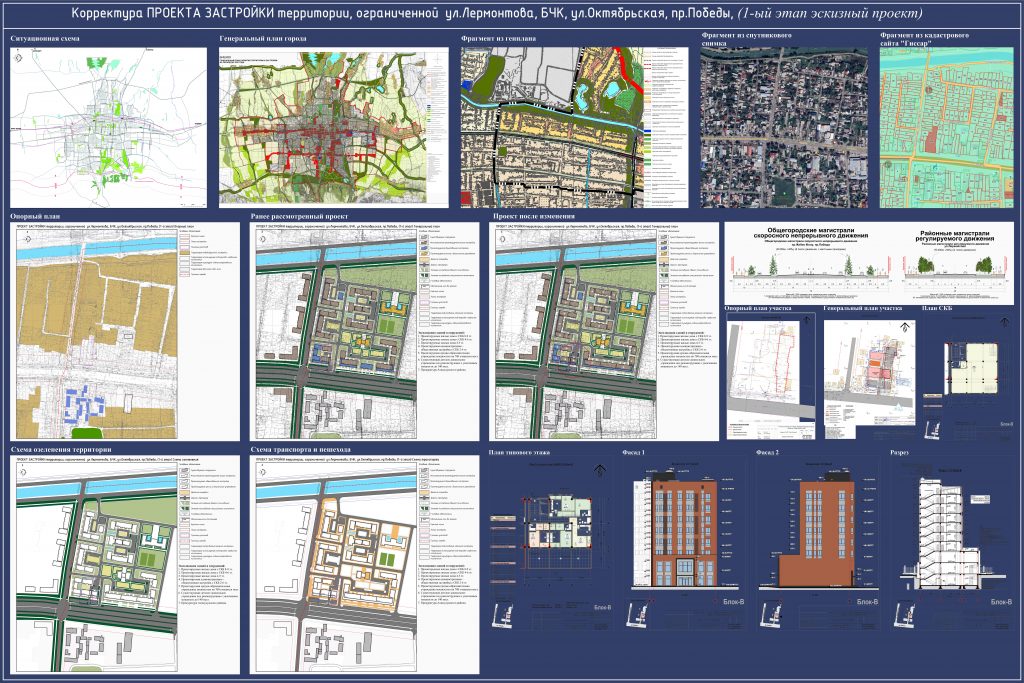Image resolution: width=1024 pixels, height=683 pixels.
Task: Select the 'План СКБ' heading
Action: tap(938, 308)
